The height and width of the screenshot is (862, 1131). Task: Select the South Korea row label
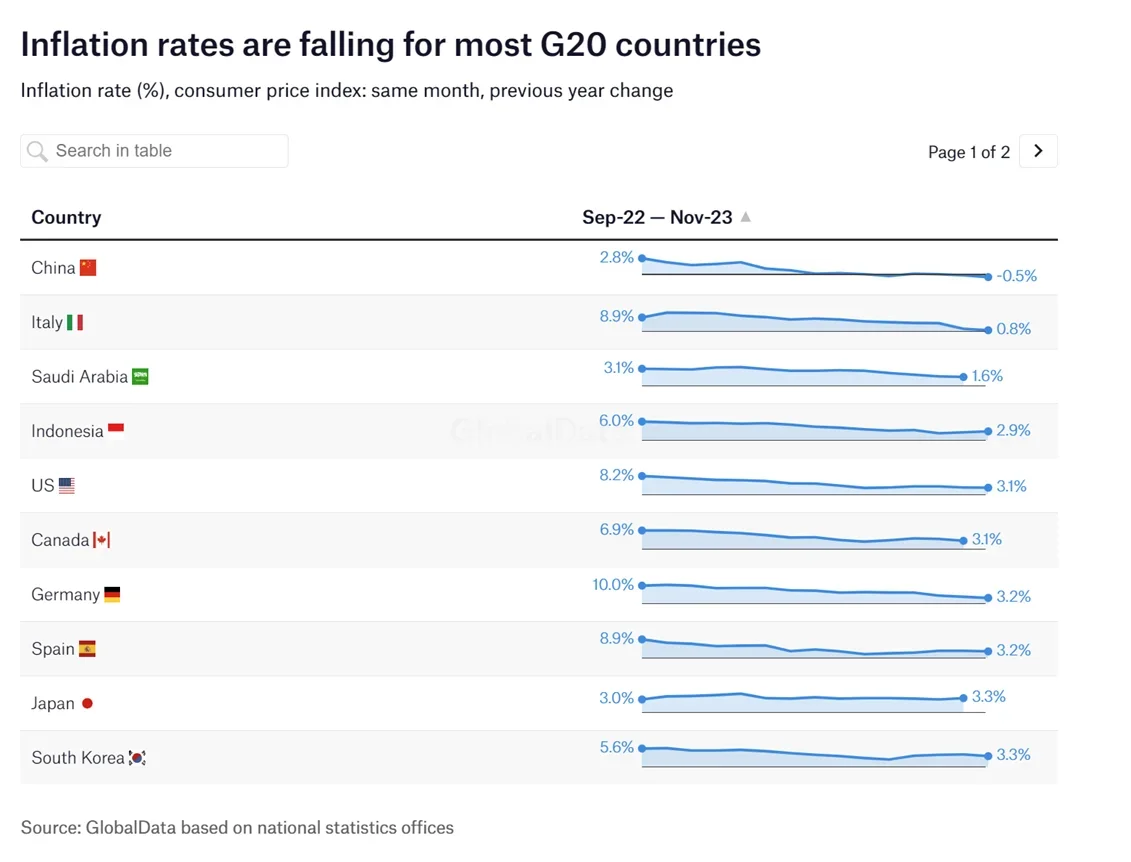coord(78,758)
